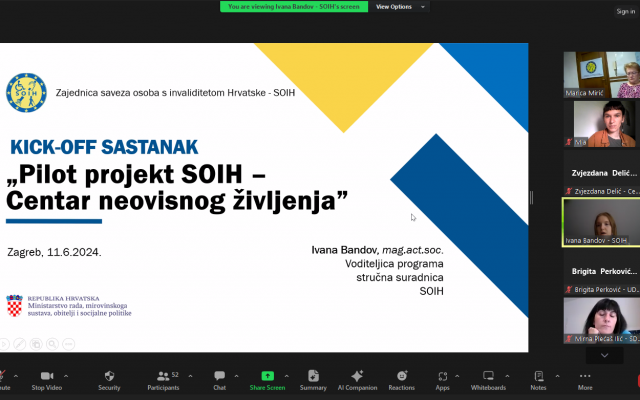Expand the caret next to Share Screen
Viewport: 640px width, 400px height.
287,376
